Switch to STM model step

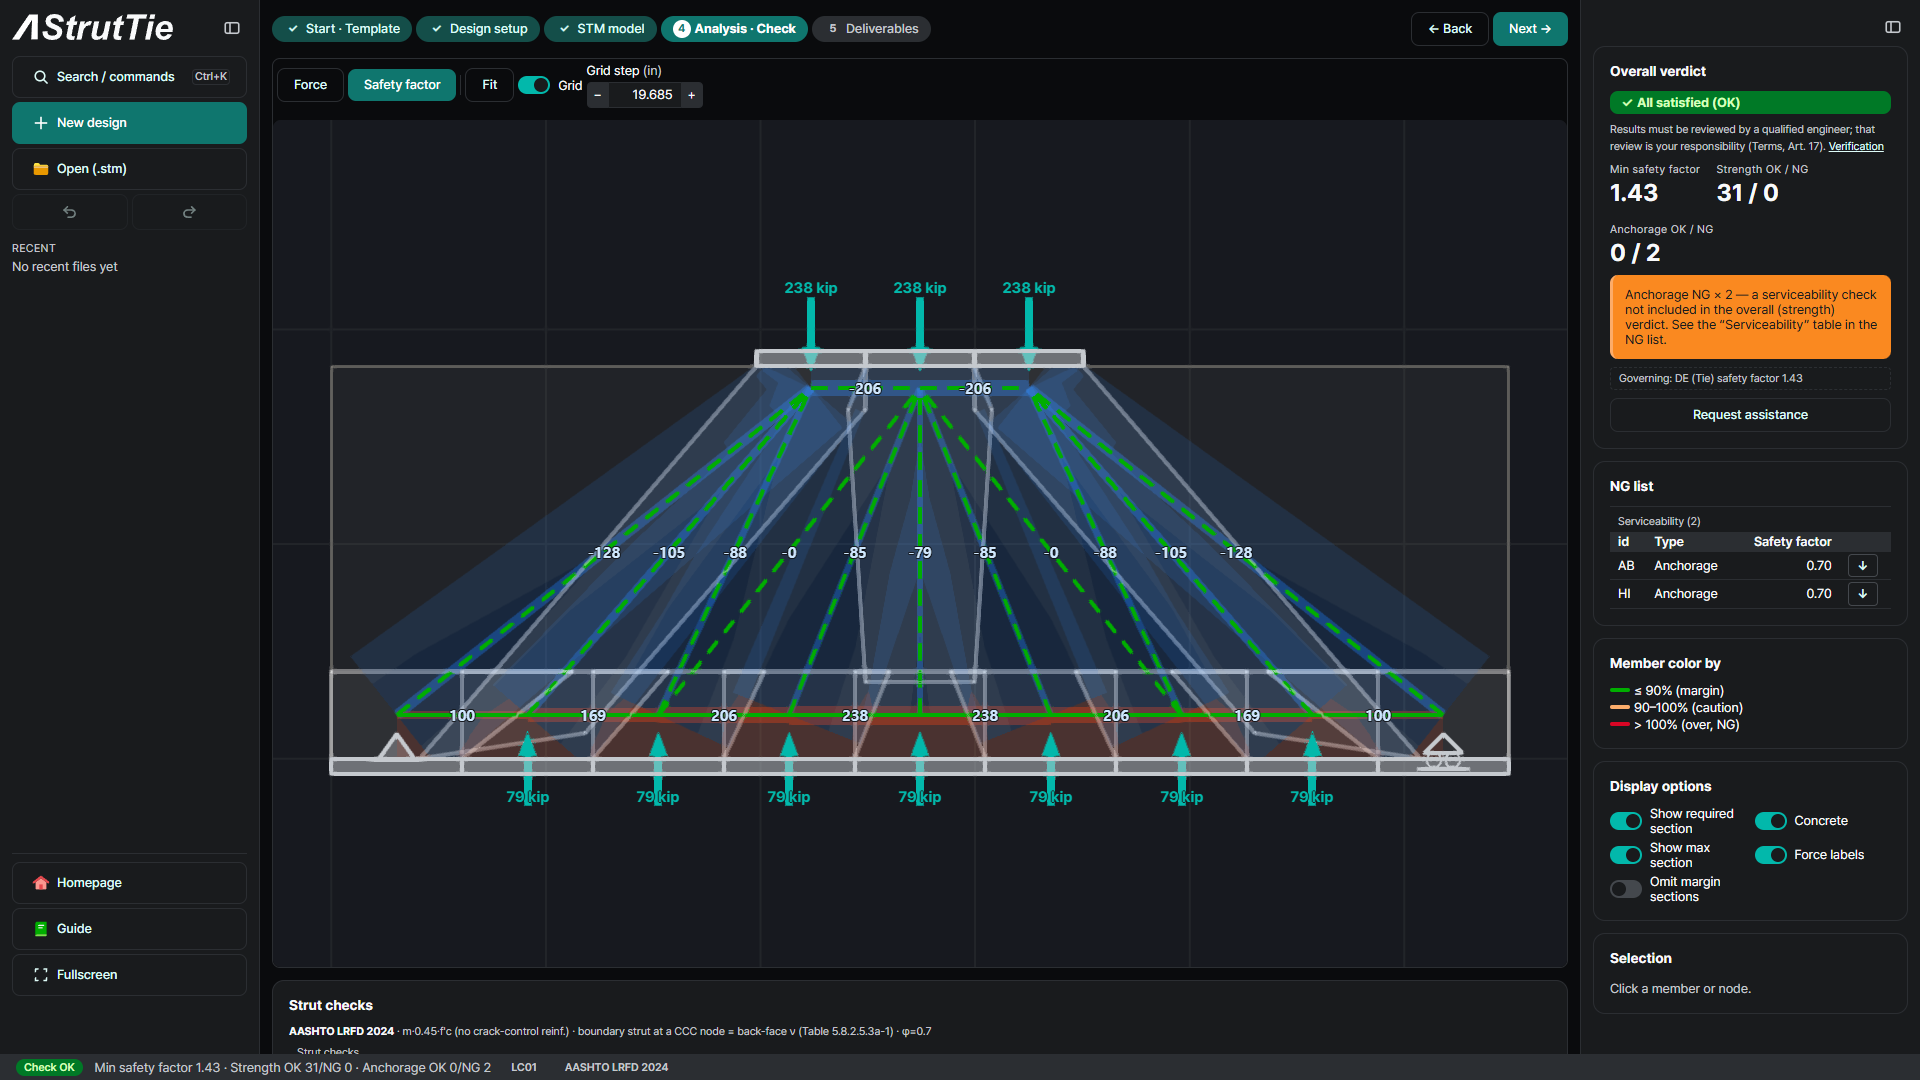coord(600,29)
